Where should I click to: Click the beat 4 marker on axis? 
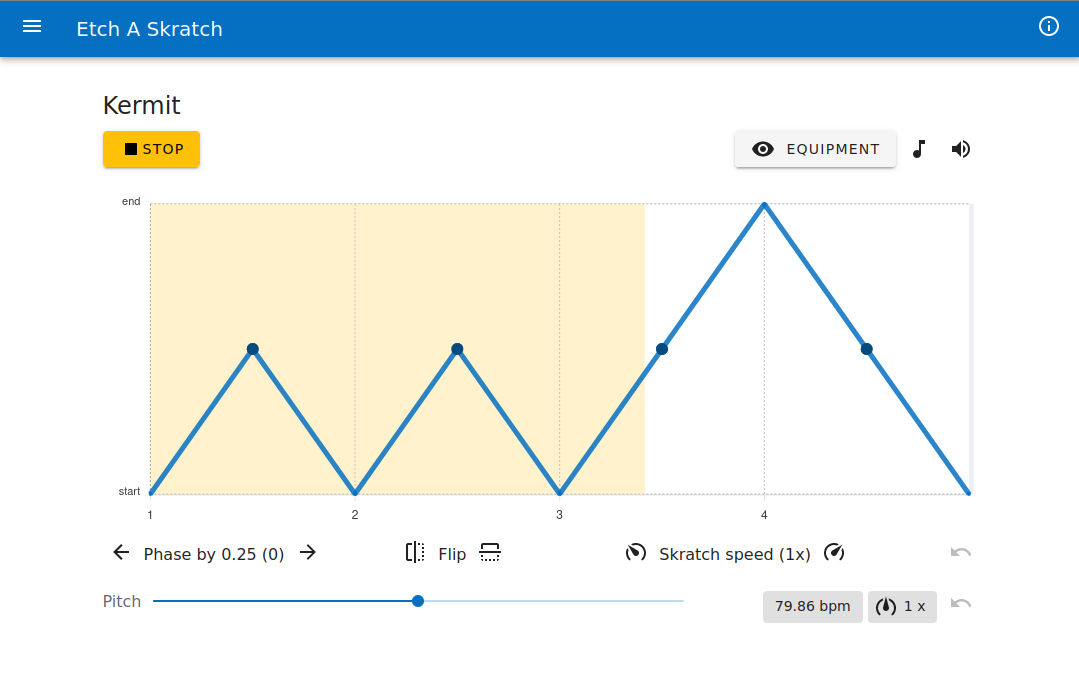tap(764, 515)
